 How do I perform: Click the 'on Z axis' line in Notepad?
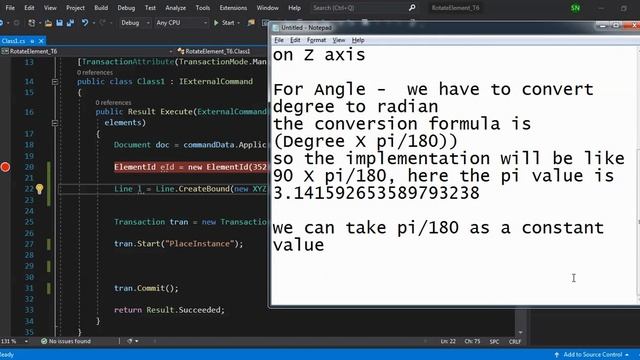coord(319,55)
